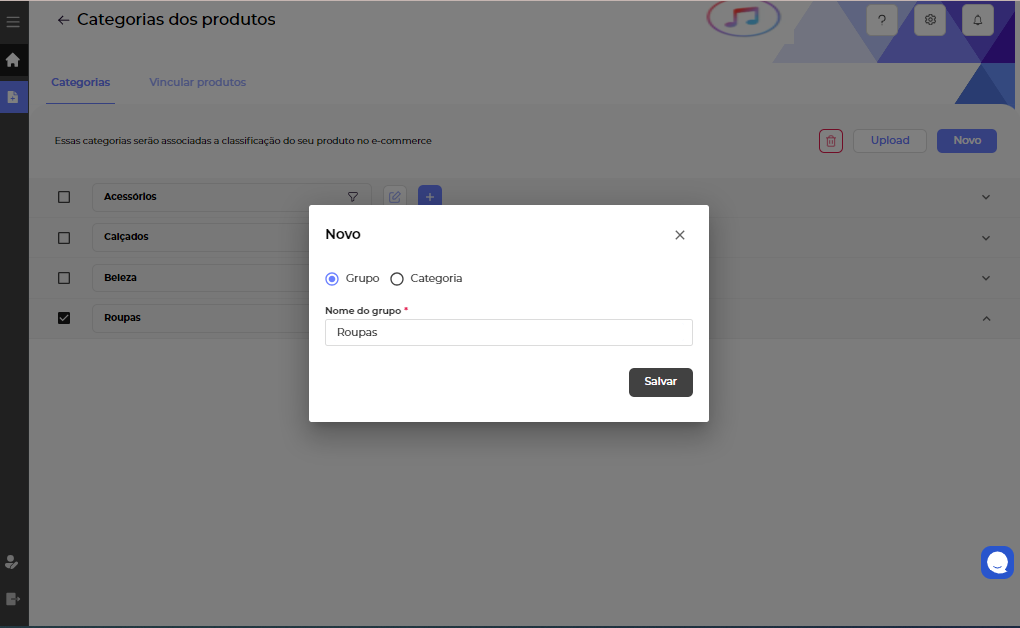Select the Categoria radio button
Viewport: 1020px width, 628px height.
(397, 279)
